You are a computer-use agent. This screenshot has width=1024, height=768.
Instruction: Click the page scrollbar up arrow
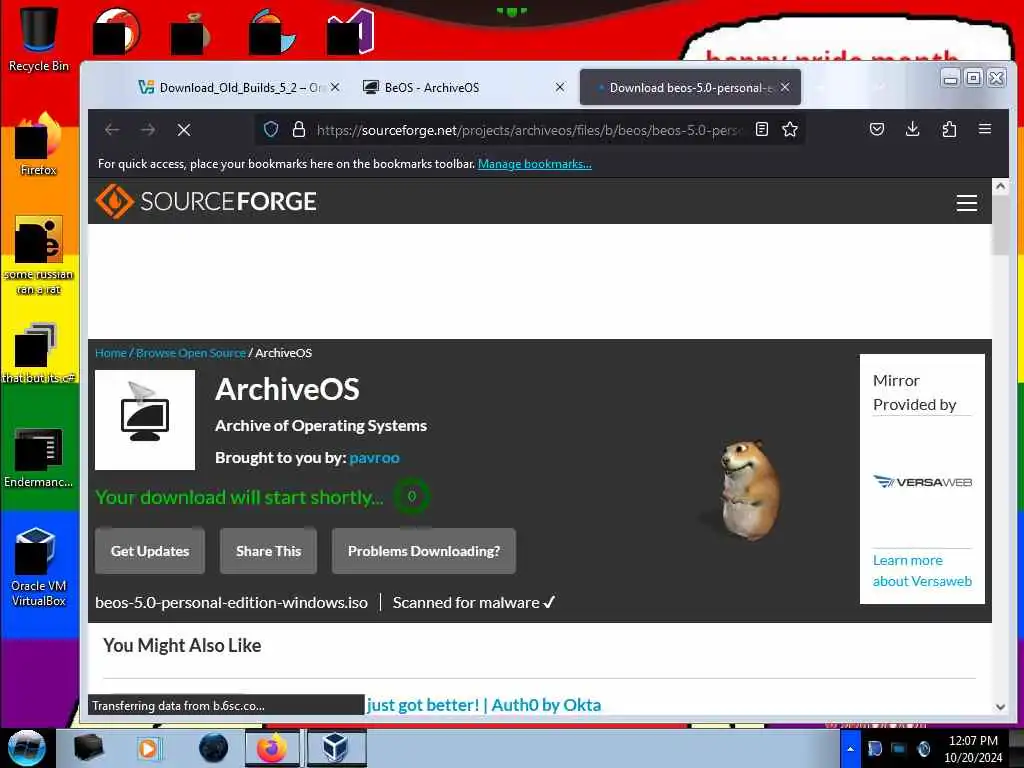tap(1000, 186)
